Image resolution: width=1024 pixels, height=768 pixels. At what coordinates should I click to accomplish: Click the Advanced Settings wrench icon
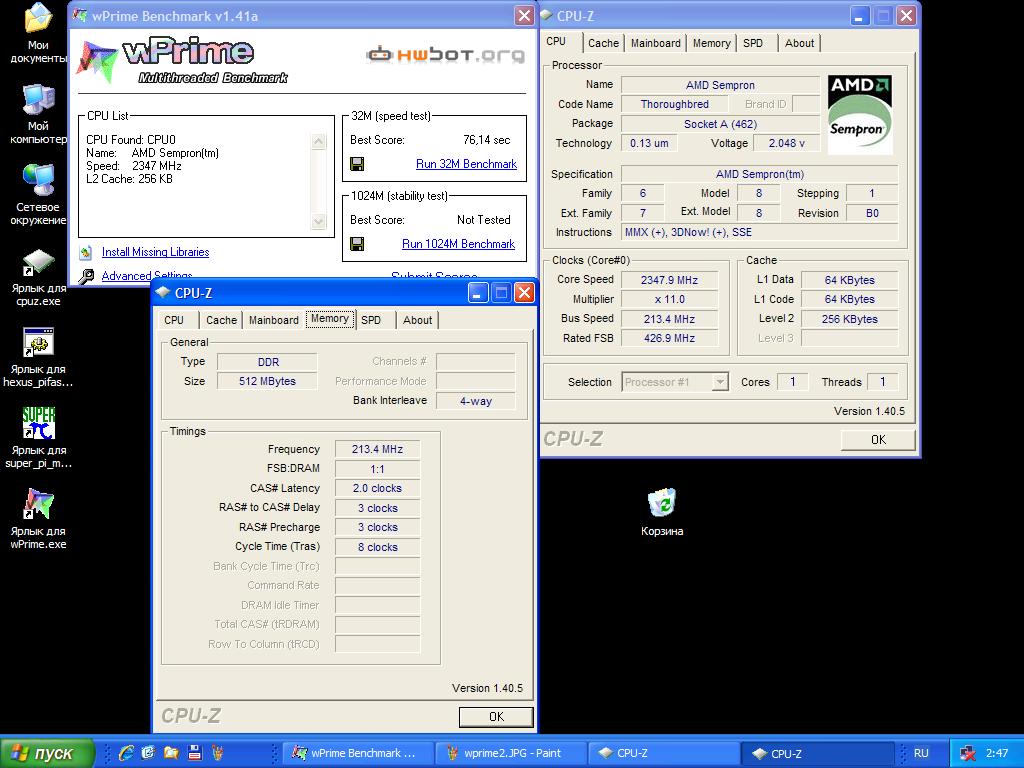86,277
